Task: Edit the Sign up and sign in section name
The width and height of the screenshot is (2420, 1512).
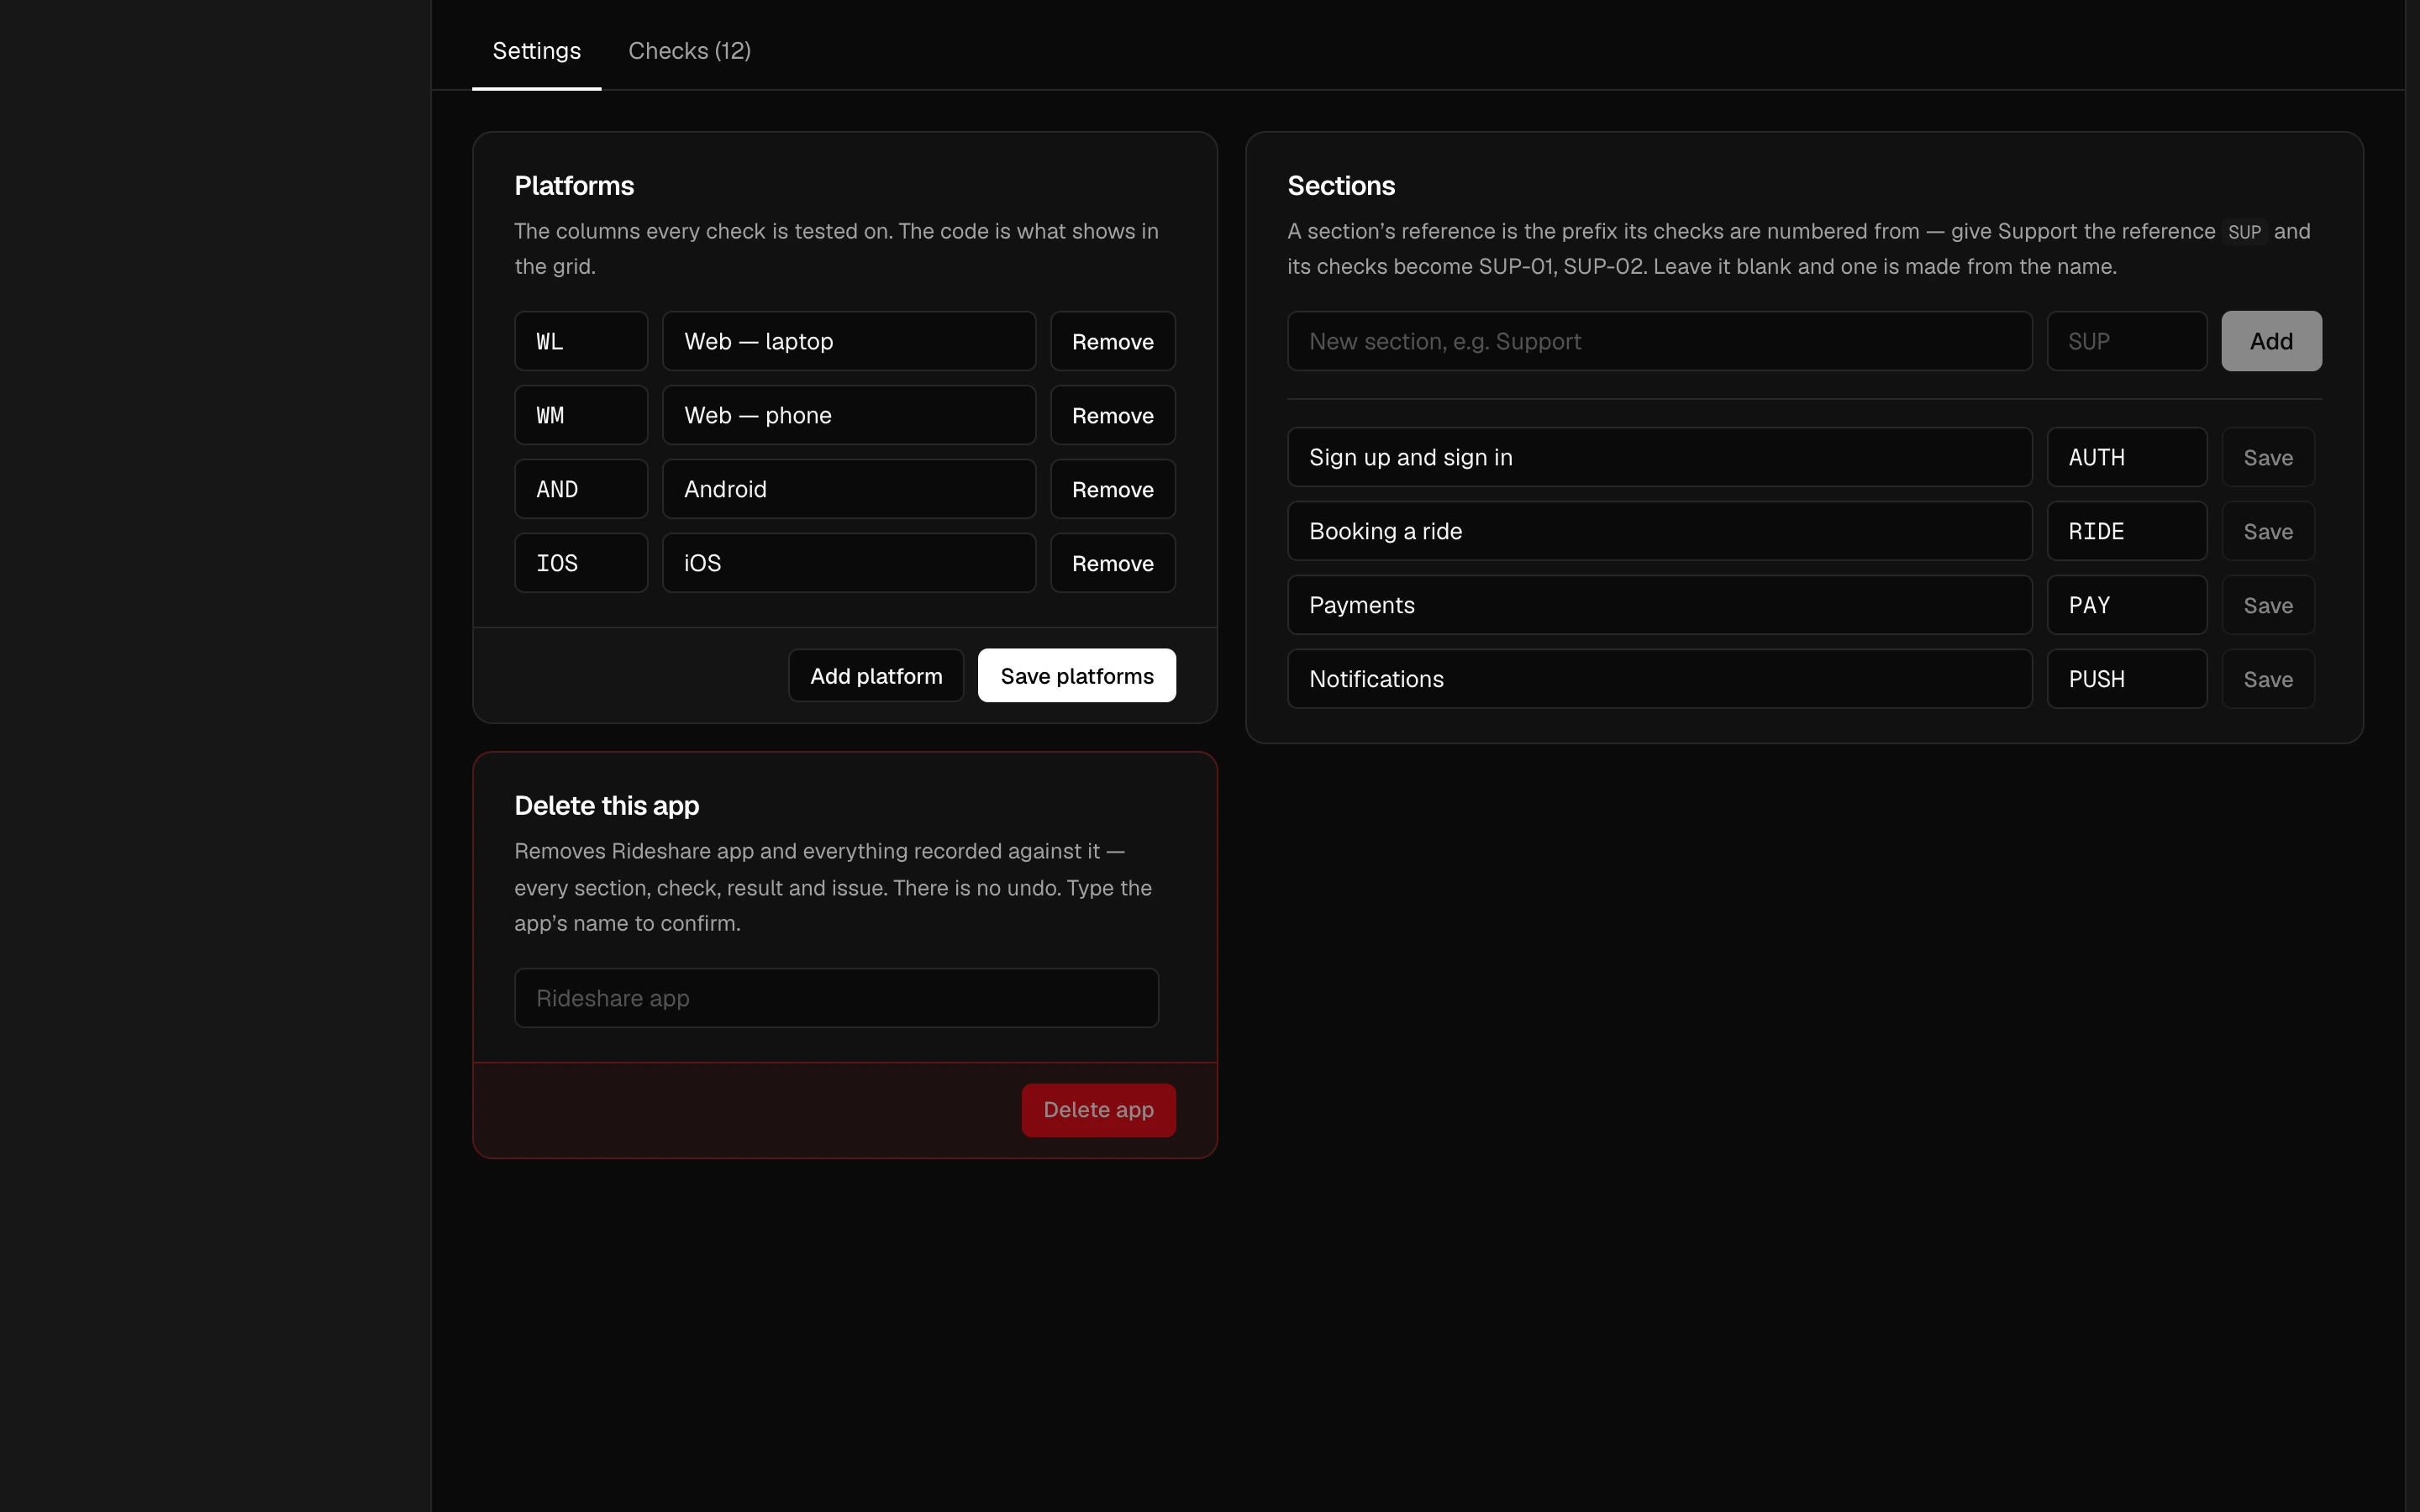Action: click(1660, 457)
